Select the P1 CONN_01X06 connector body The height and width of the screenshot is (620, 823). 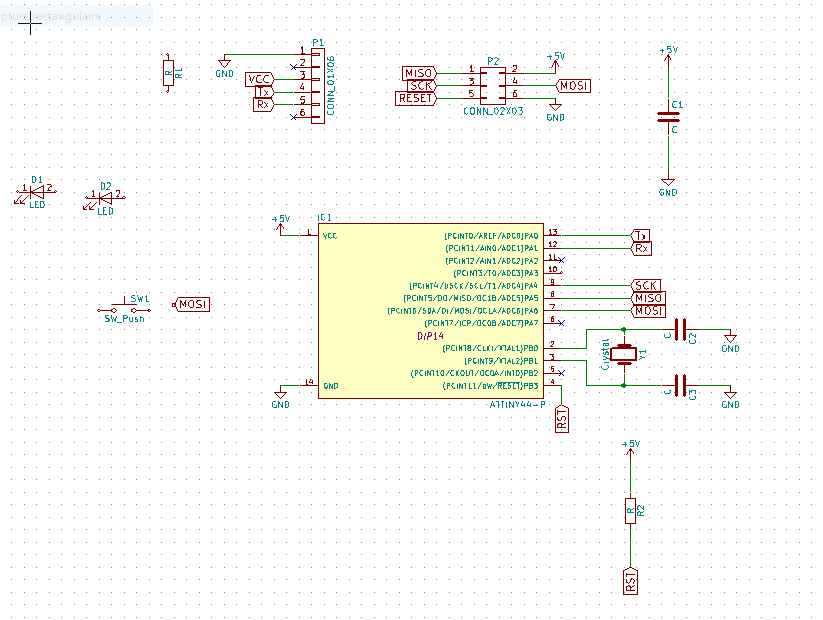318,86
